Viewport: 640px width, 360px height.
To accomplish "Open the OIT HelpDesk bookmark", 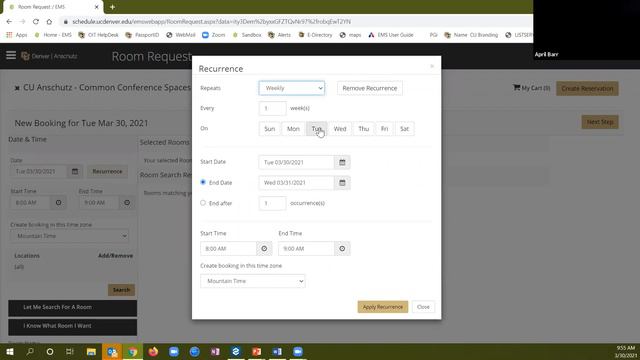I will click(98, 35).
